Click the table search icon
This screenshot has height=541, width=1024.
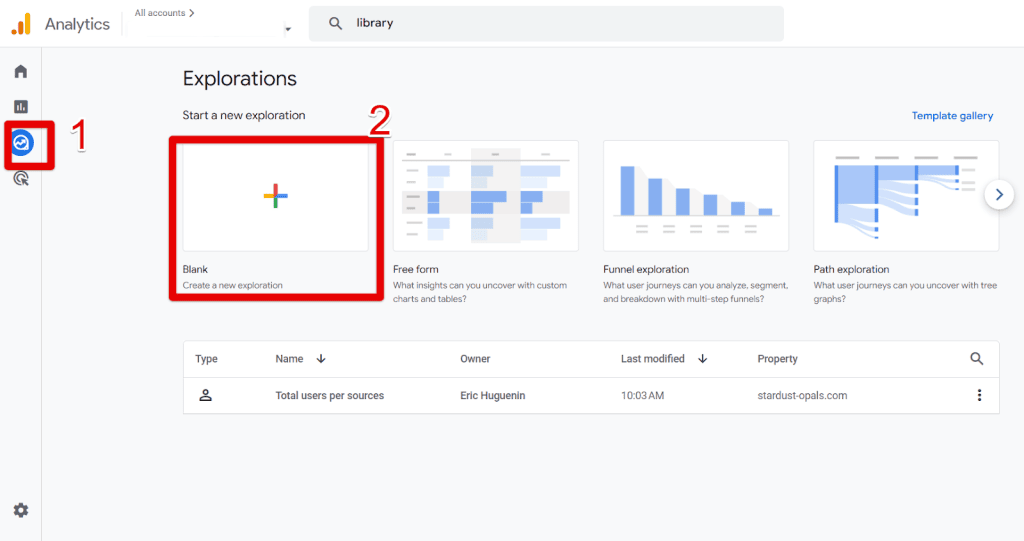pyautogui.click(x=977, y=359)
